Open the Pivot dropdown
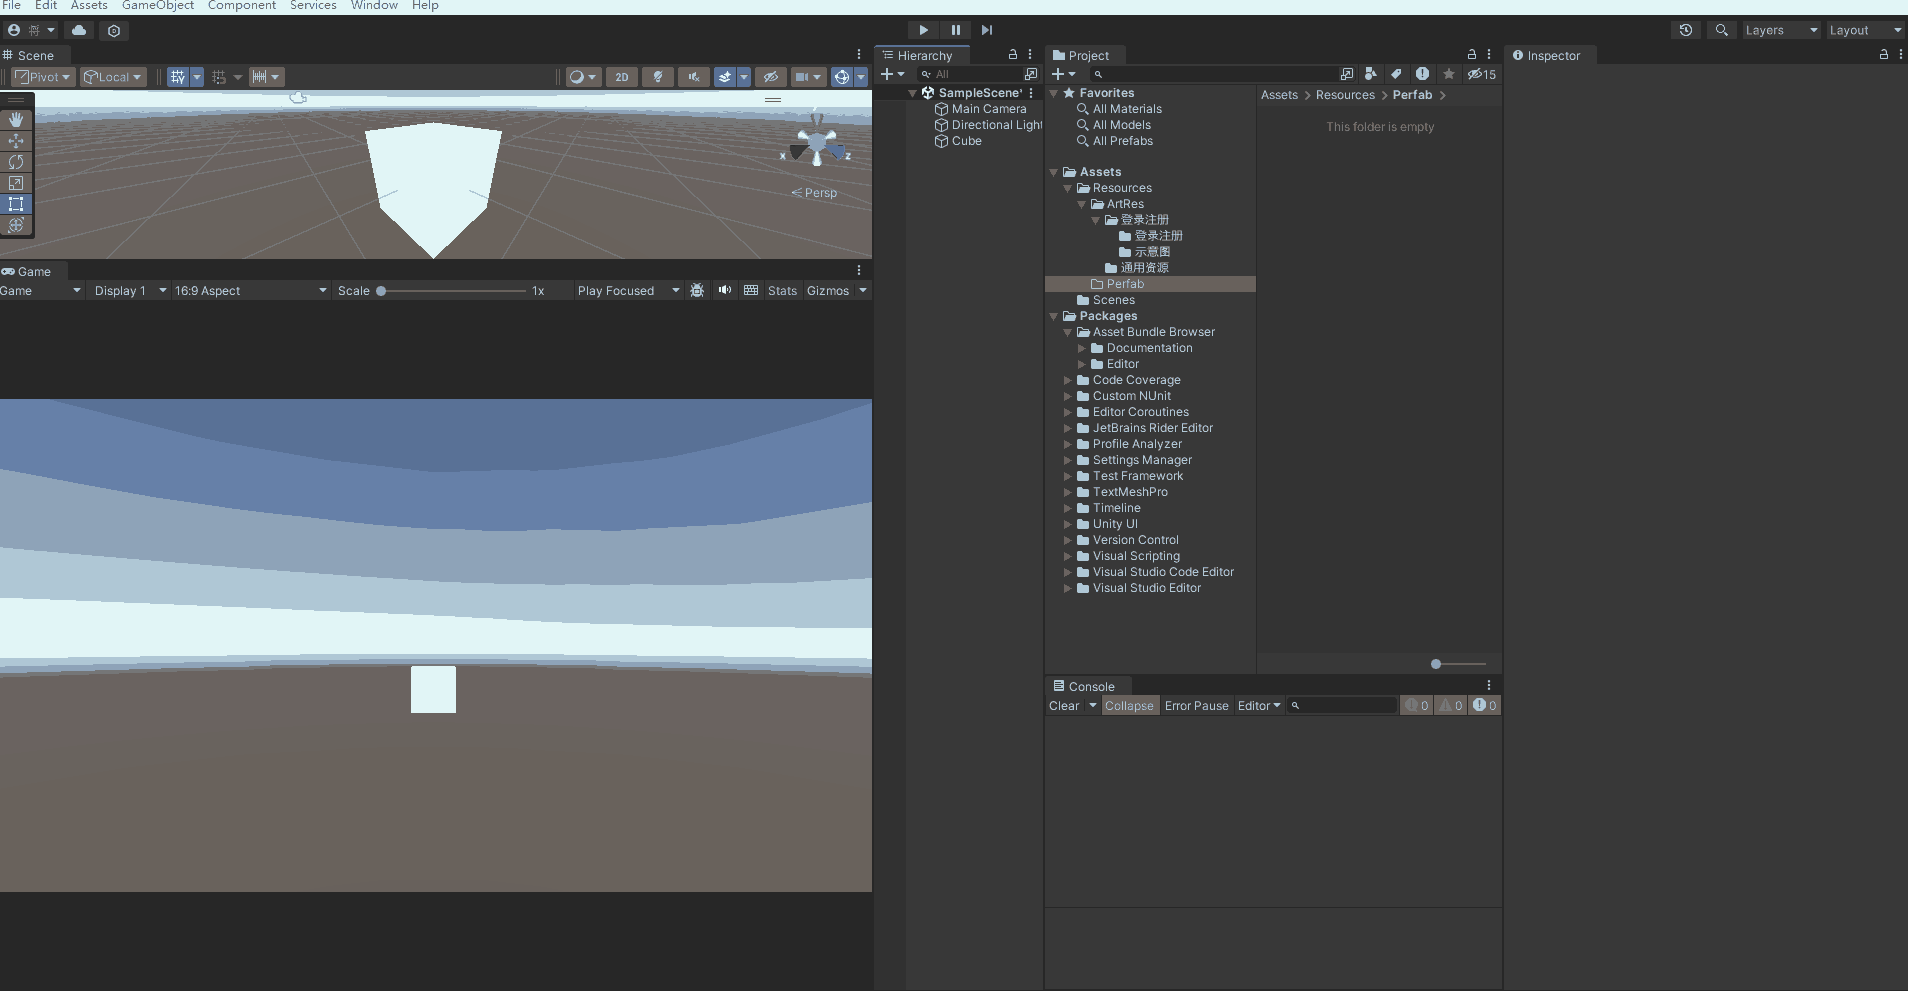The image size is (1908, 991). [x=42, y=77]
